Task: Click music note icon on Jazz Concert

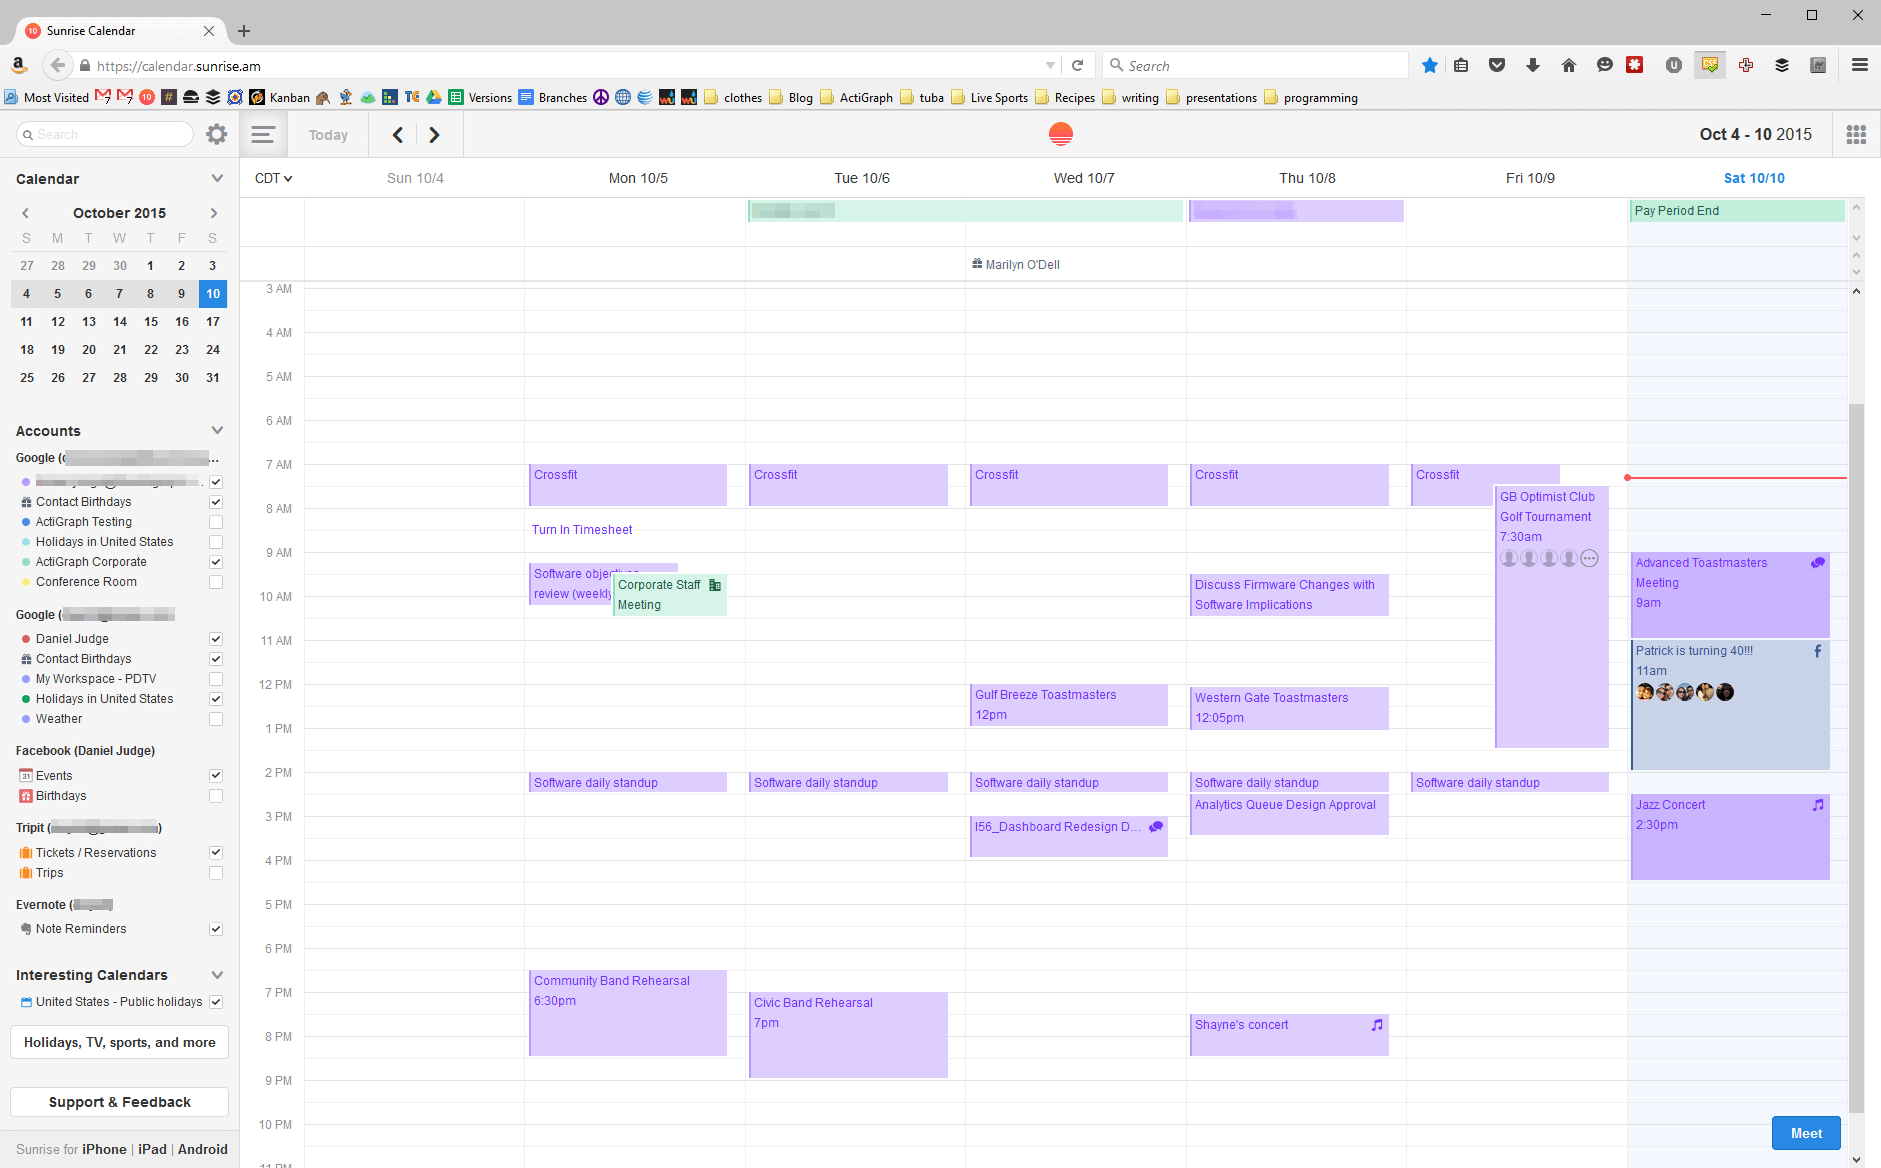Action: click(x=1818, y=804)
